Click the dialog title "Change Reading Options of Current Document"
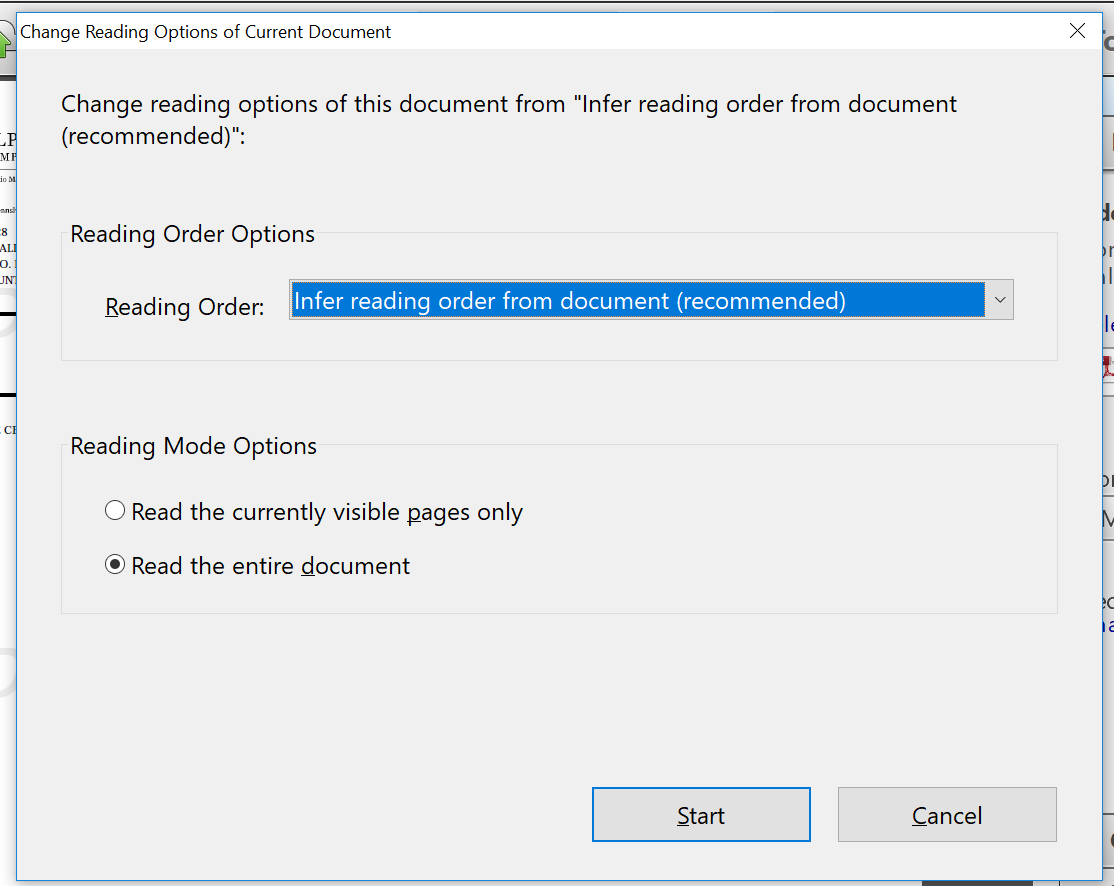 (205, 32)
